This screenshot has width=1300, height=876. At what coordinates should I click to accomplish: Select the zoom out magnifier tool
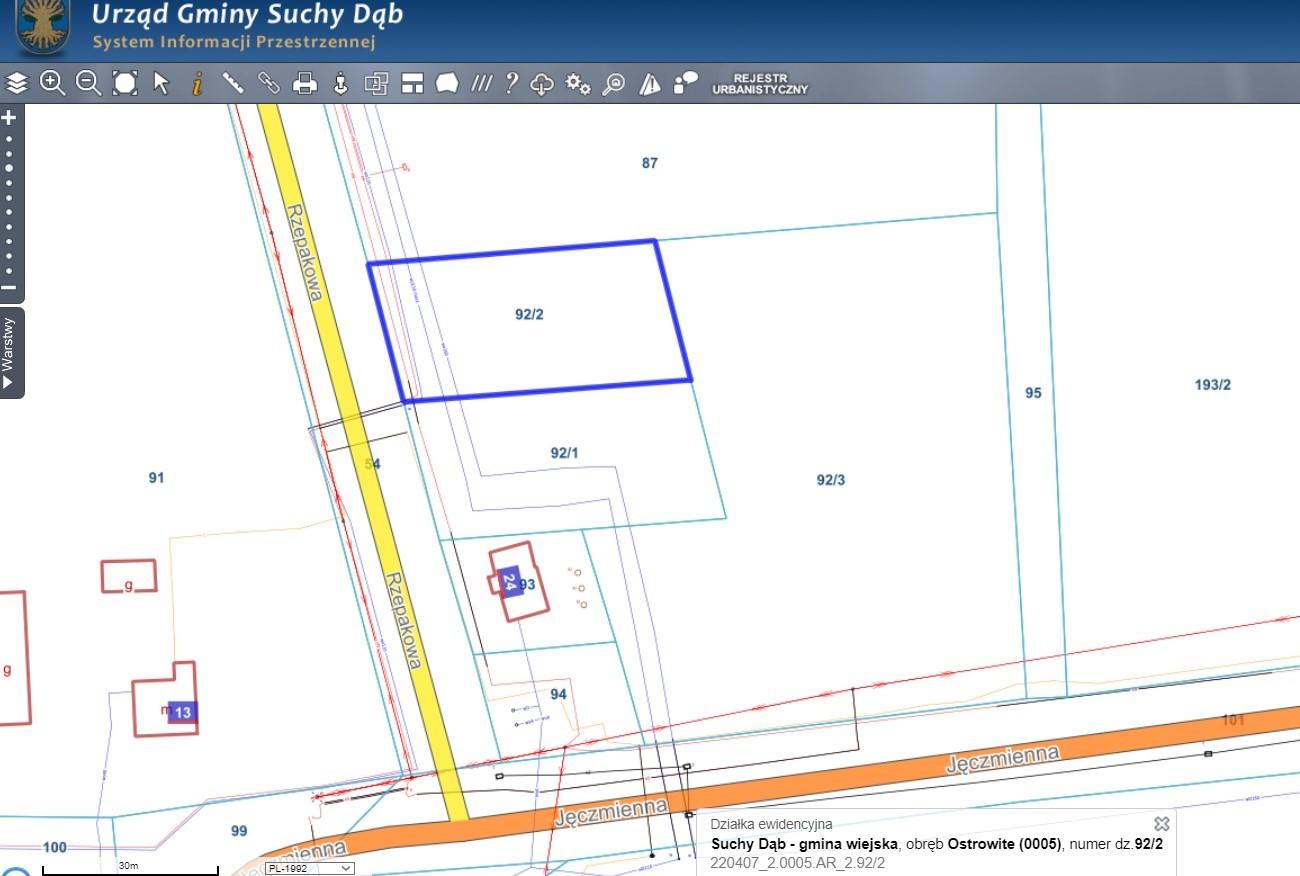88,84
